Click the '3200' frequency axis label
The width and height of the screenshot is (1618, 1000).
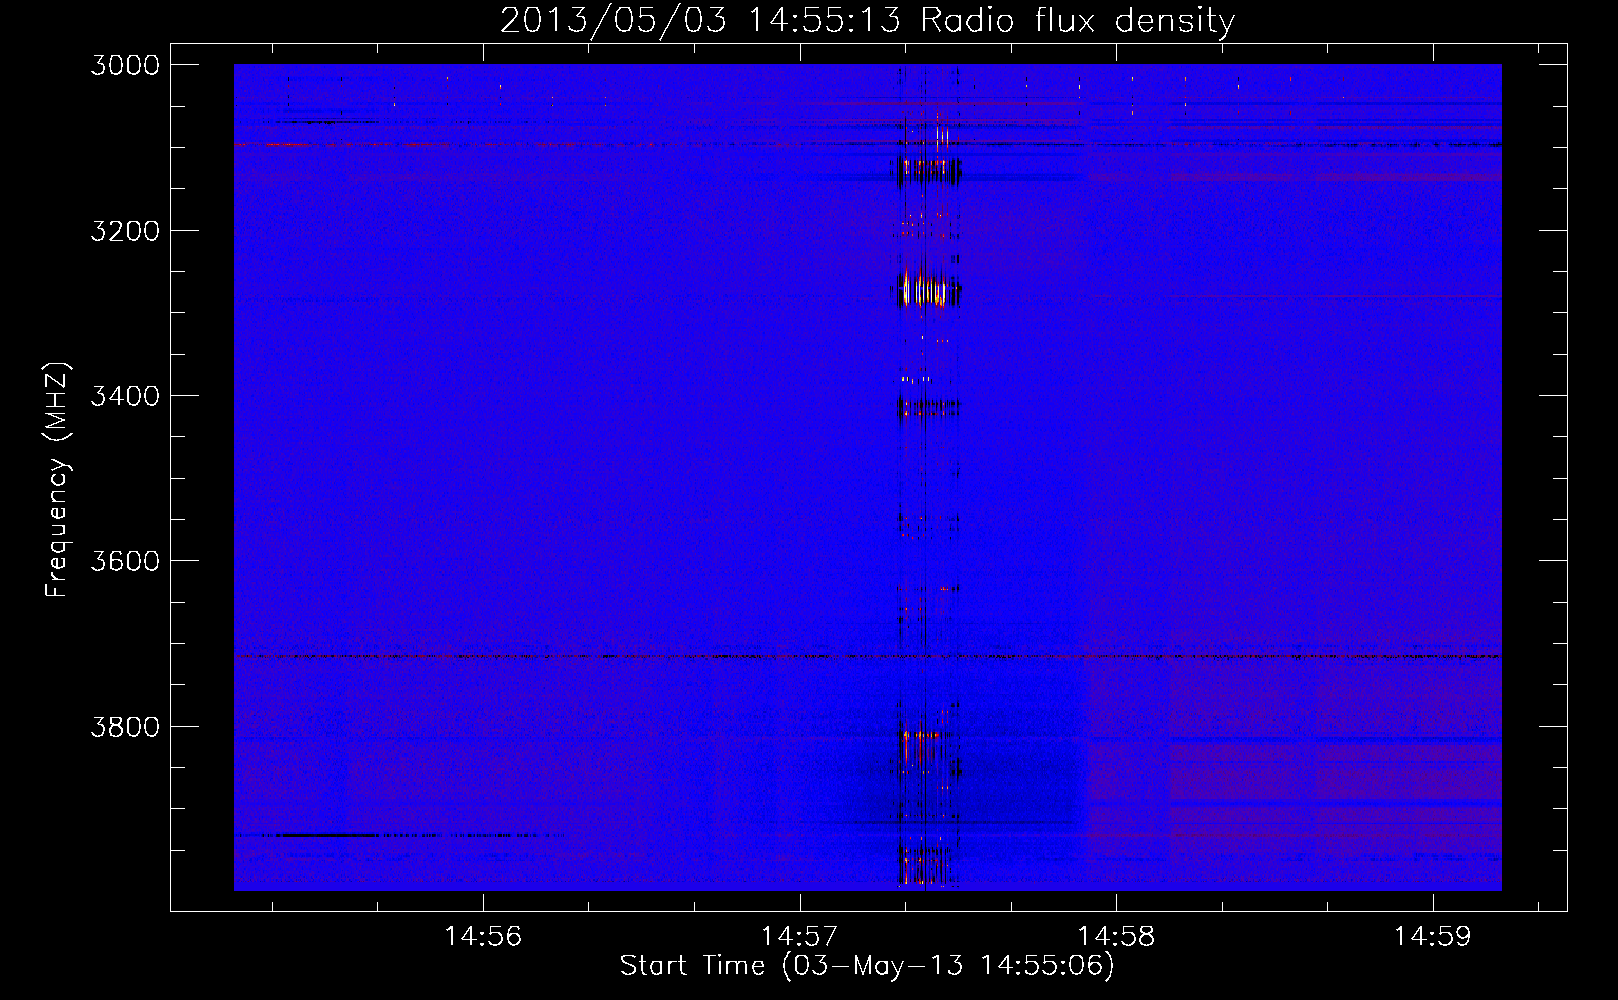click(x=125, y=231)
